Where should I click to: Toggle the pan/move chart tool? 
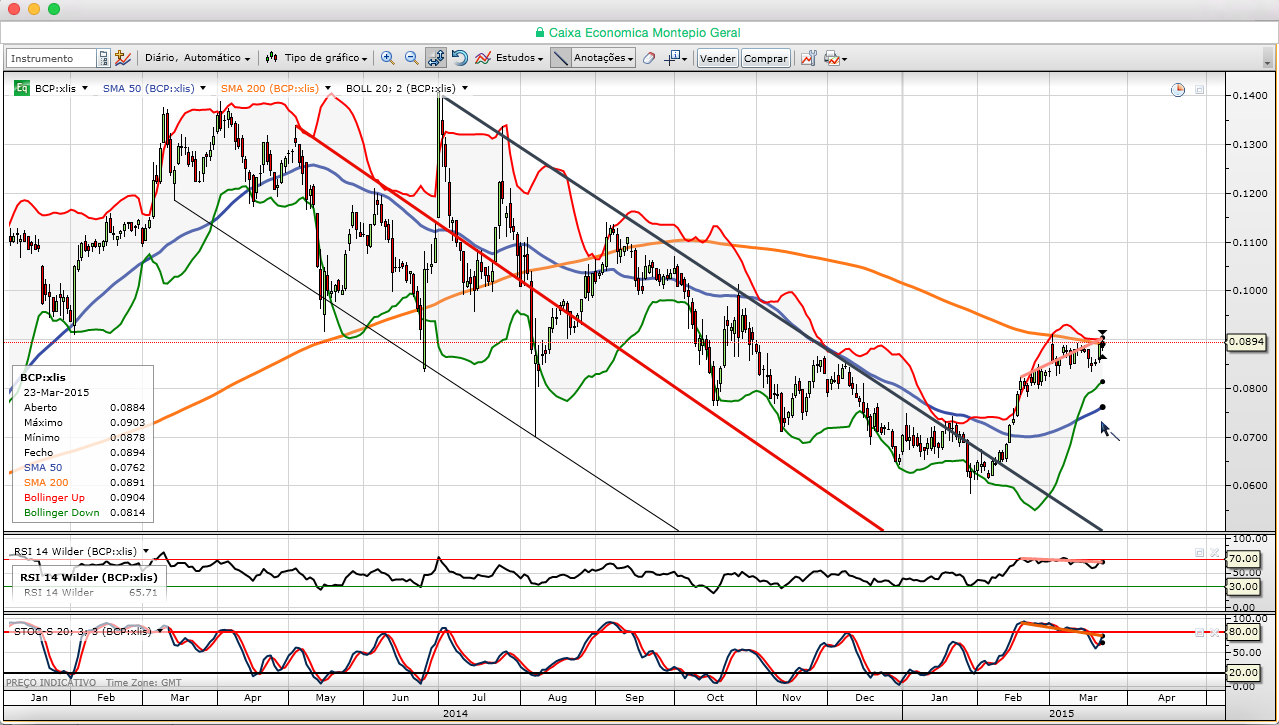(x=436, y=58)
